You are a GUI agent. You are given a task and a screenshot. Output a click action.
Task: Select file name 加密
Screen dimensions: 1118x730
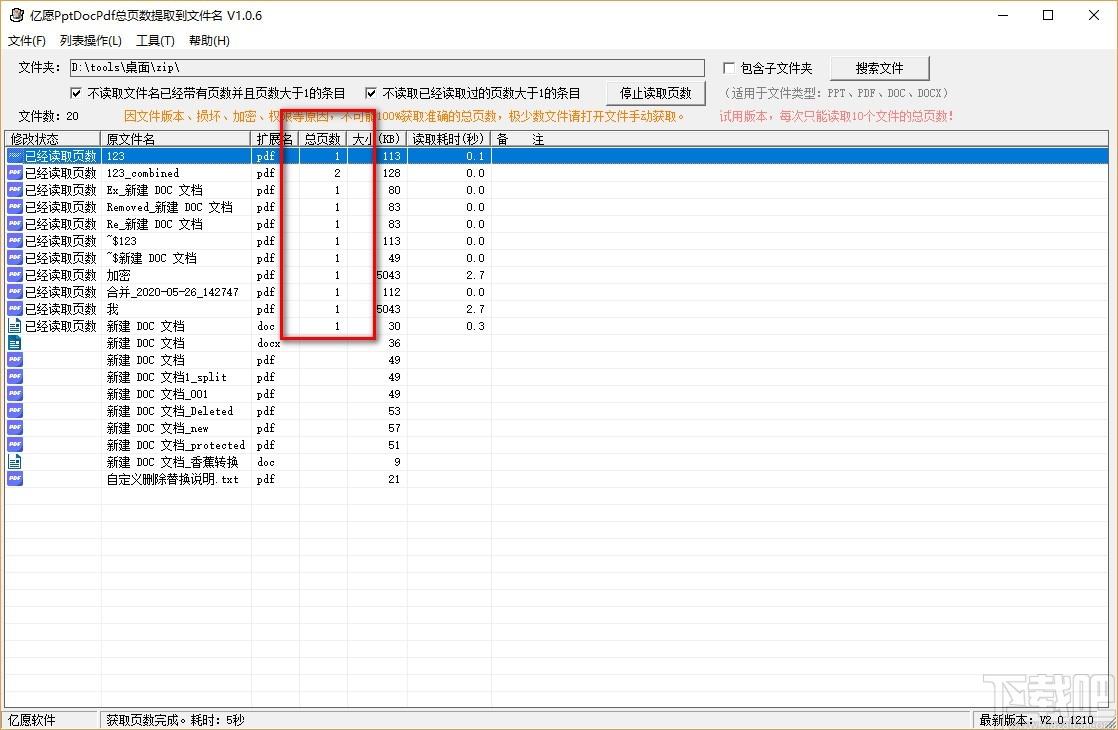pos(118,275)
